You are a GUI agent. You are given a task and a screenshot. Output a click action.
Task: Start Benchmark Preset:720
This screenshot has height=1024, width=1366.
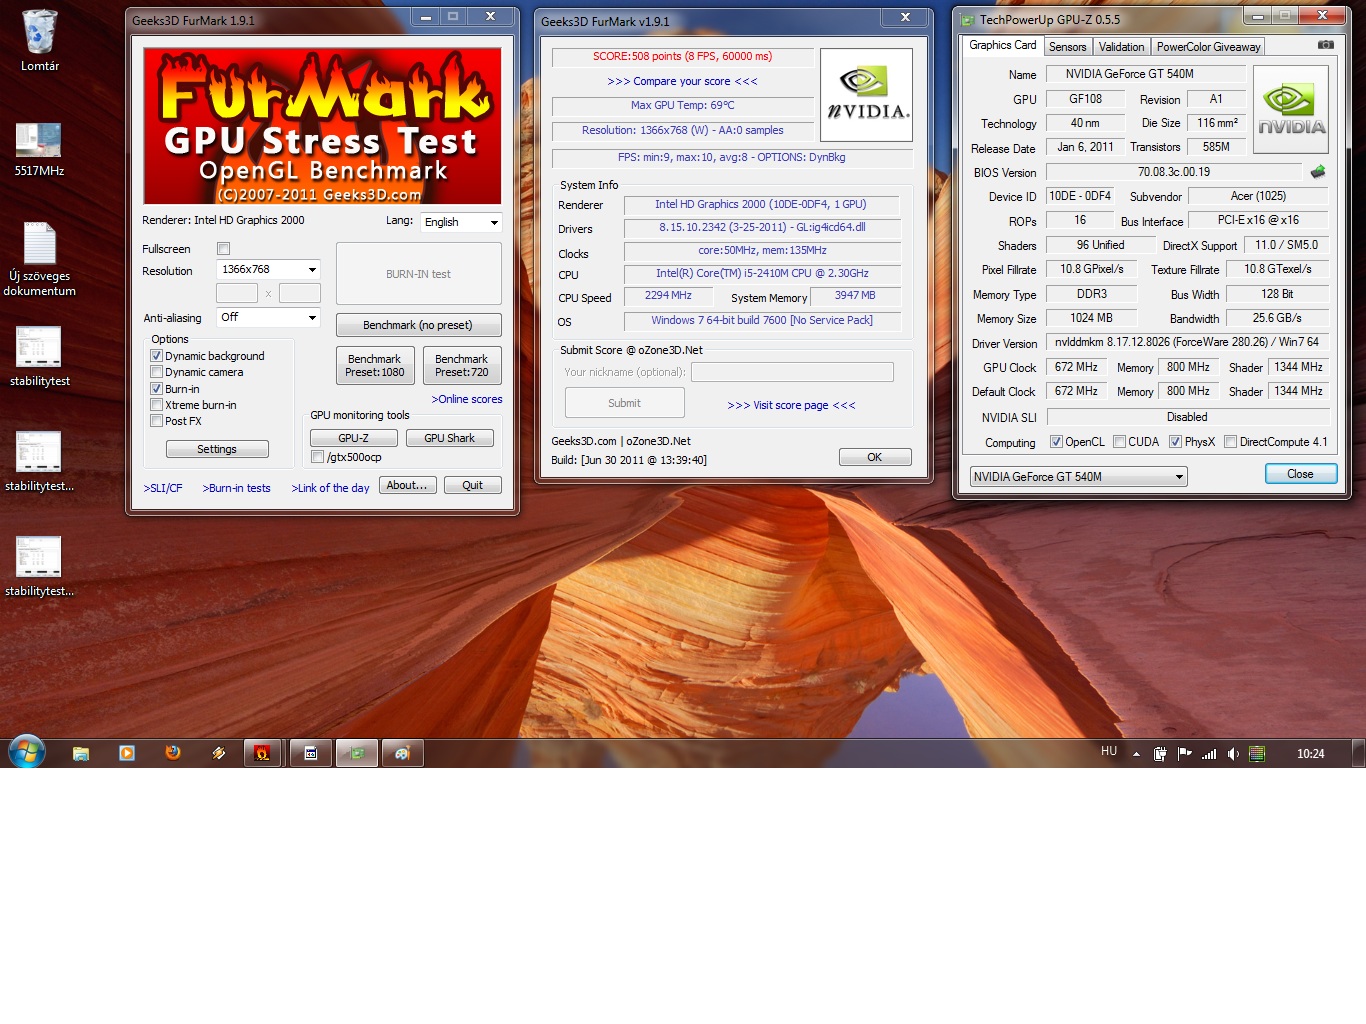coord(462,365)
